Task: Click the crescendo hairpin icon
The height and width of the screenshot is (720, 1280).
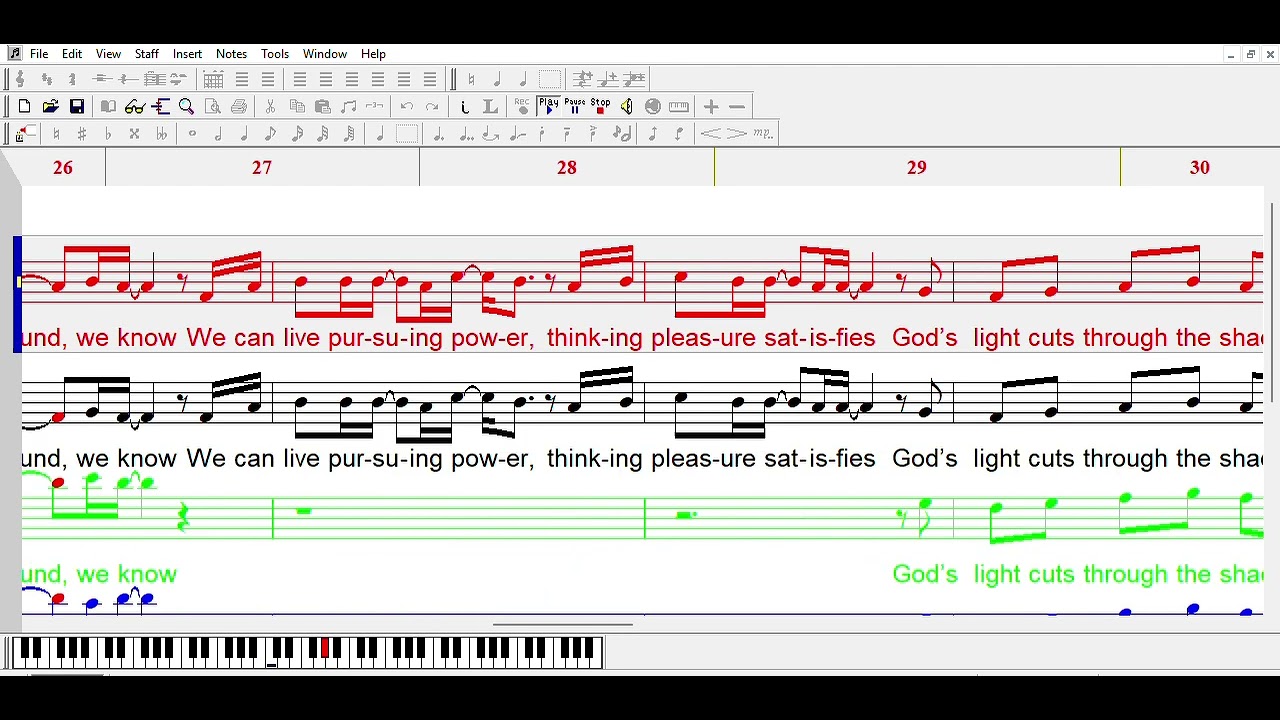Action: tap(710, 134)
